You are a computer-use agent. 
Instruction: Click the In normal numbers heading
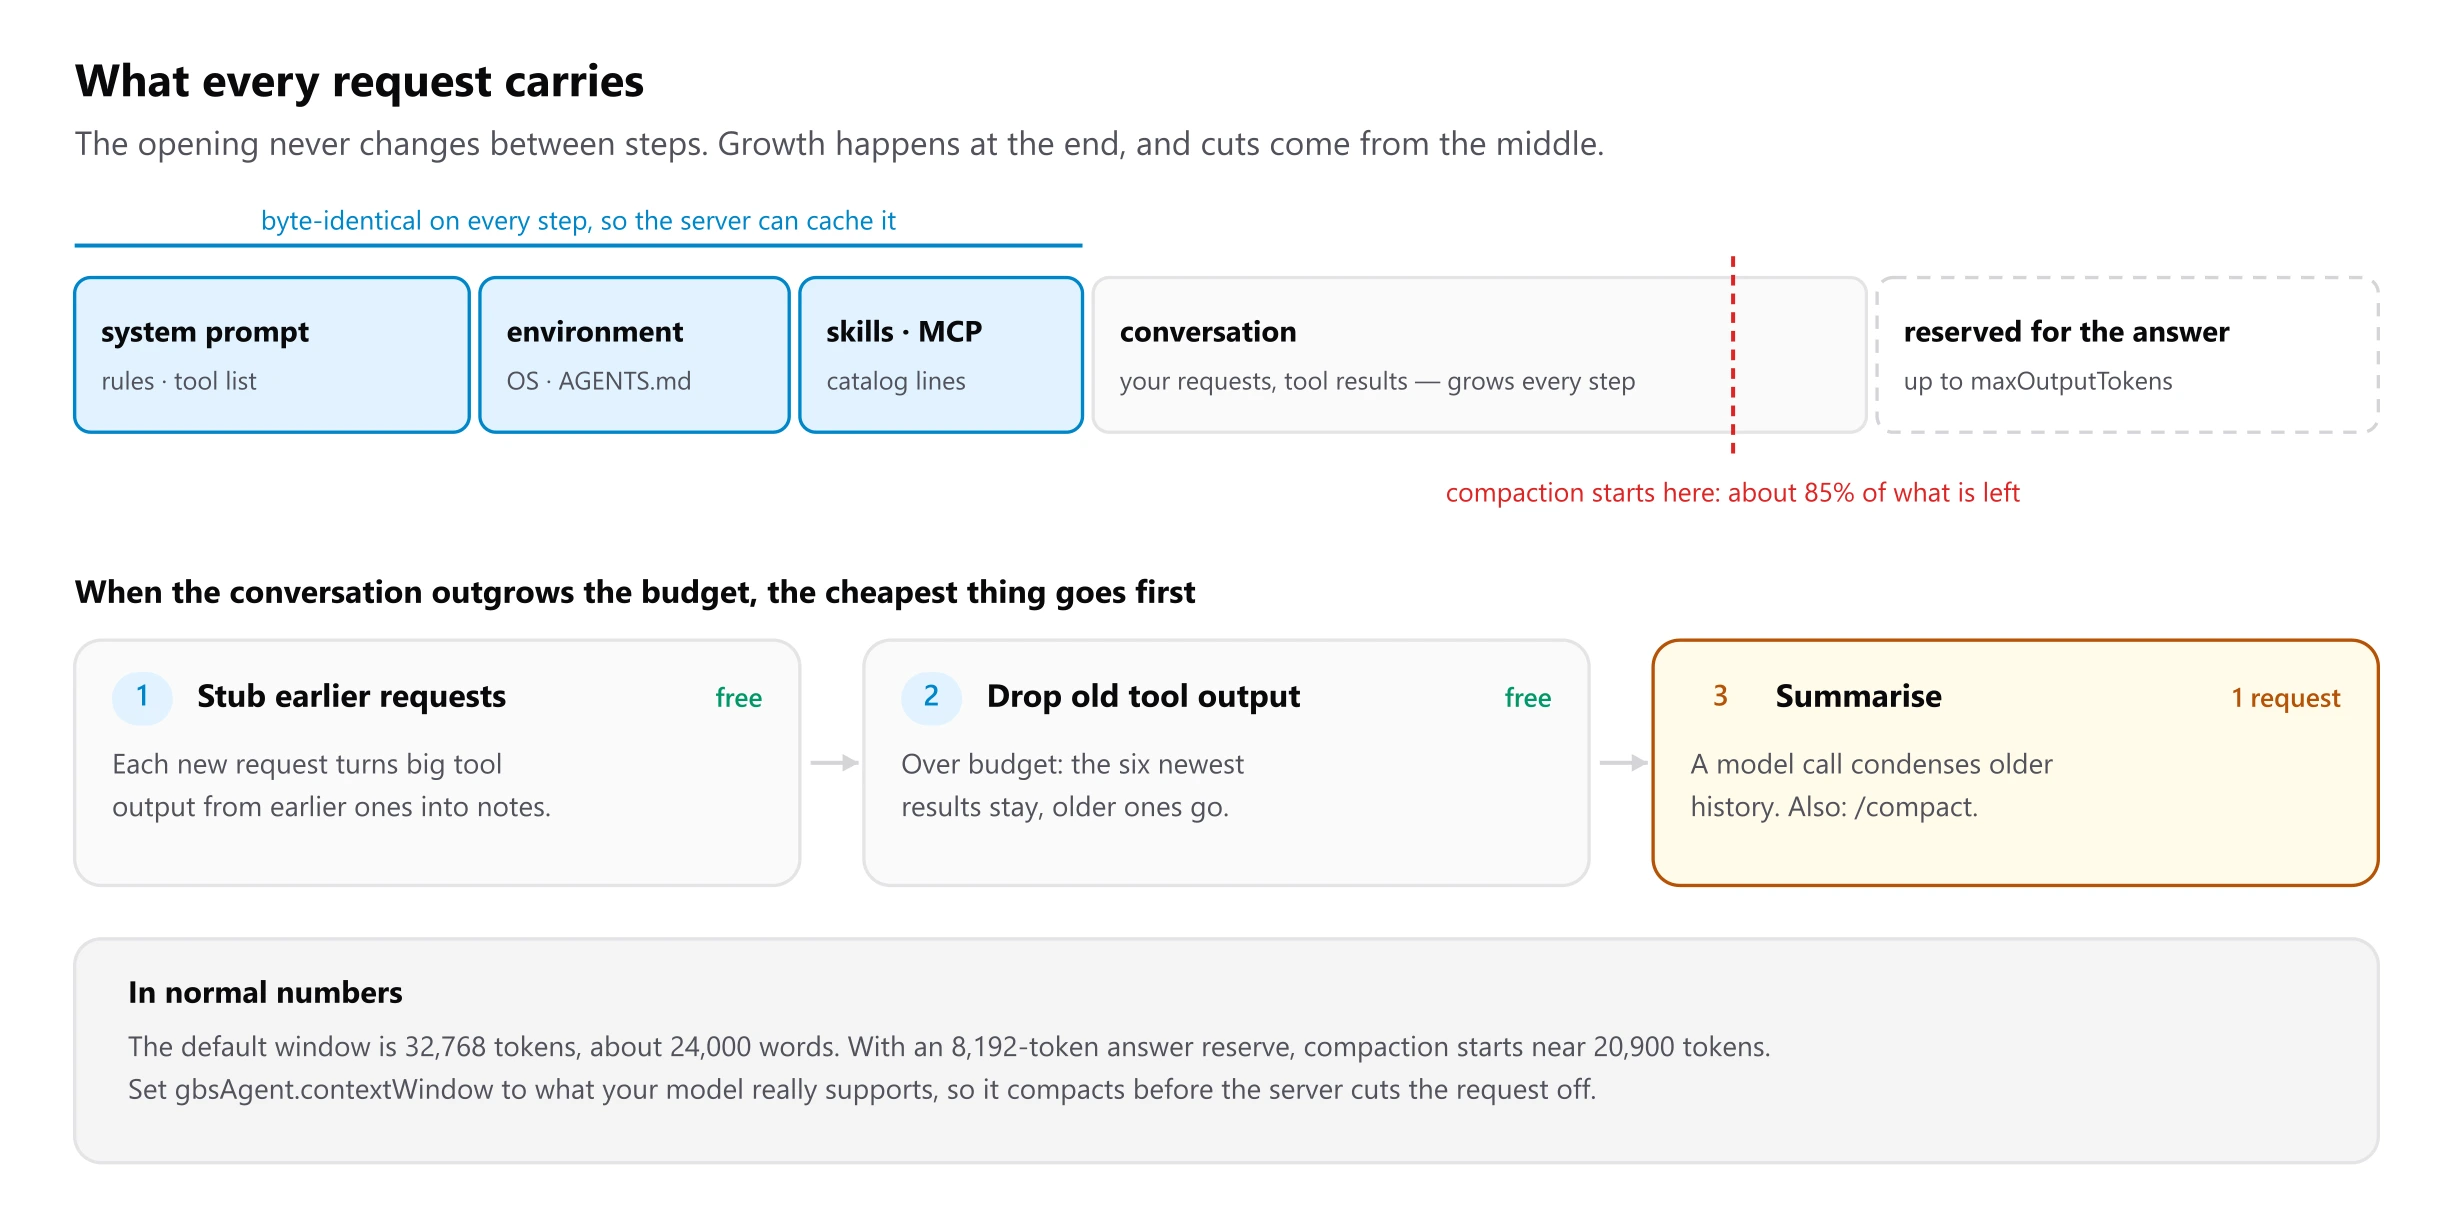(x=265, y=993)
